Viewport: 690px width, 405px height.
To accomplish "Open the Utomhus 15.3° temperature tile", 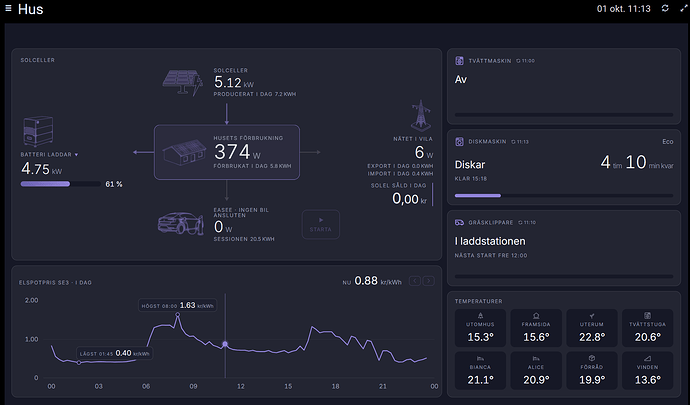I will point(480,328).
